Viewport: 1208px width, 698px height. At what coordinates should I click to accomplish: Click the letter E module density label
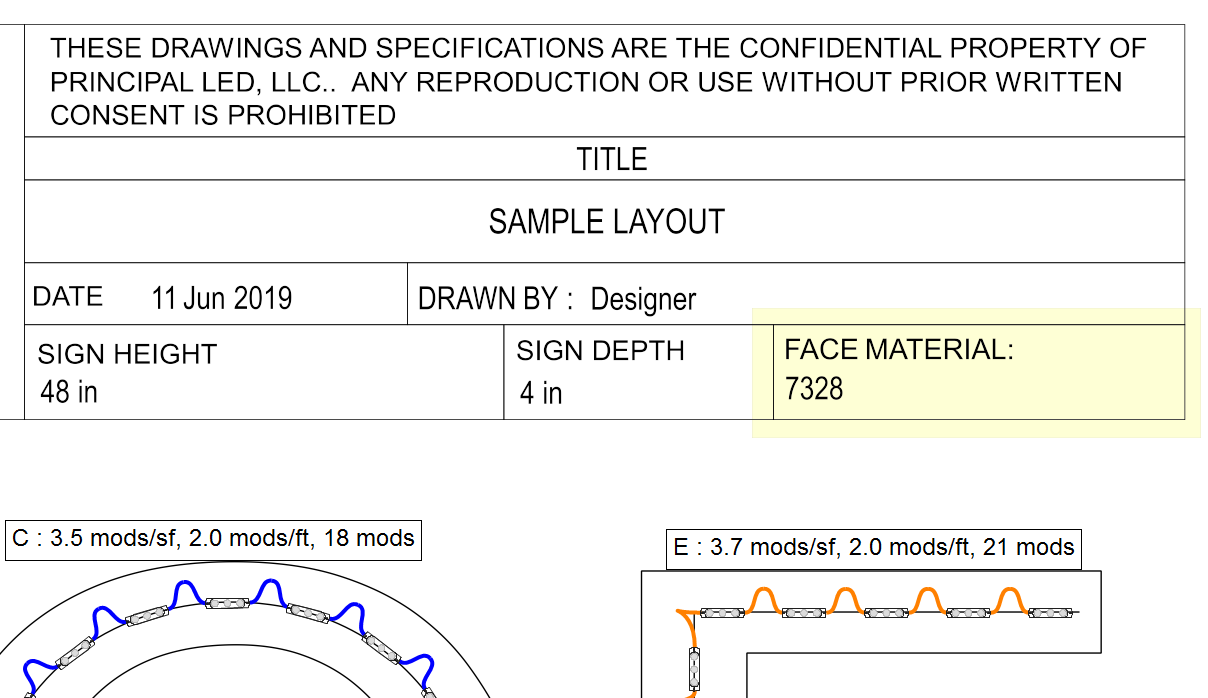click(873, 548)
